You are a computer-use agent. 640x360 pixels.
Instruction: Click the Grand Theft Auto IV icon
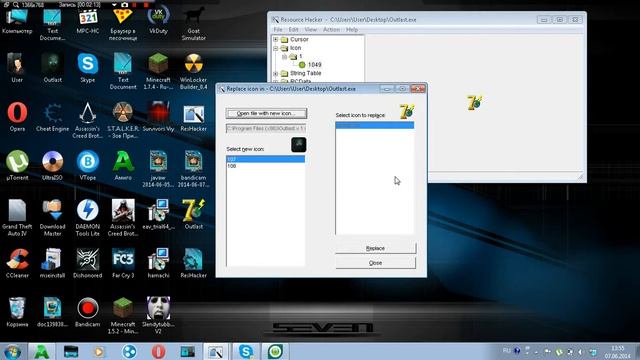tap(17, 218)
